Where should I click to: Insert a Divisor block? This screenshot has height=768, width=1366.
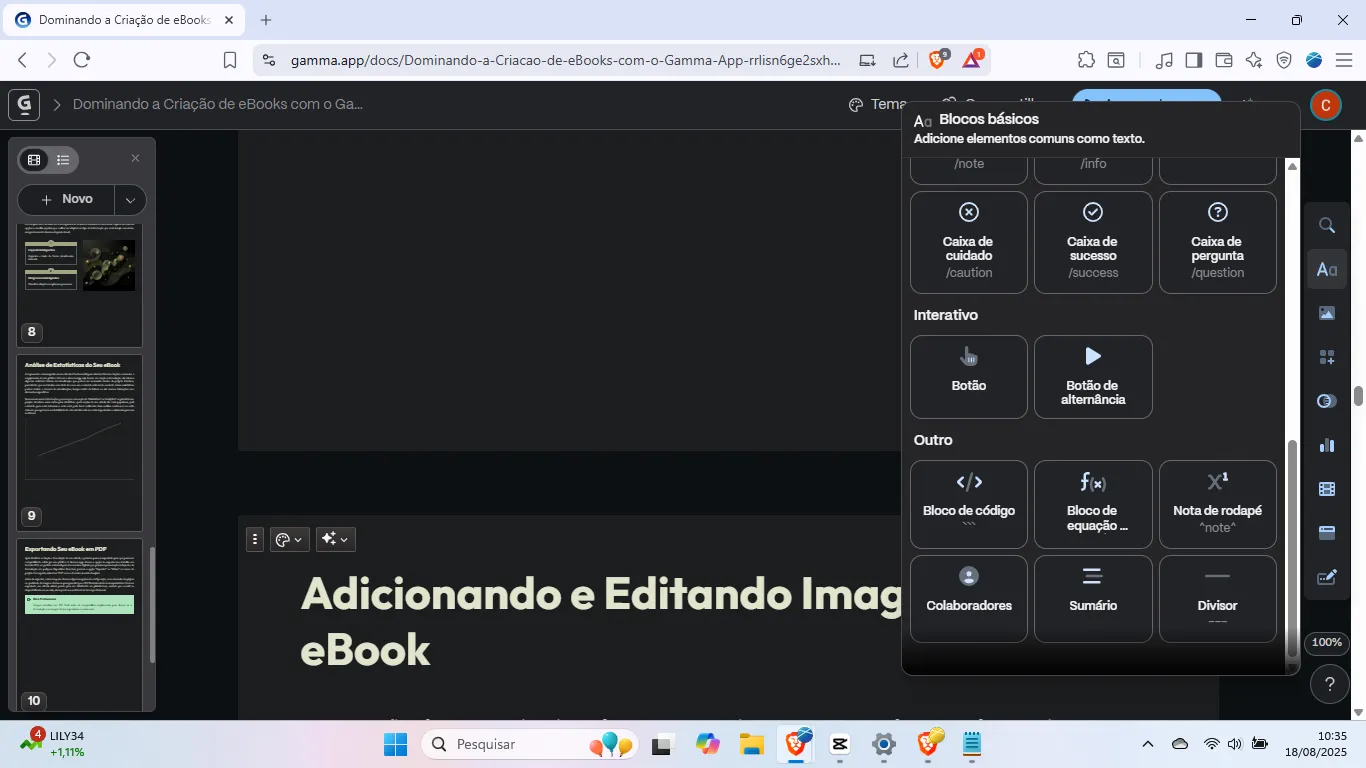[x=1217, y=598]
